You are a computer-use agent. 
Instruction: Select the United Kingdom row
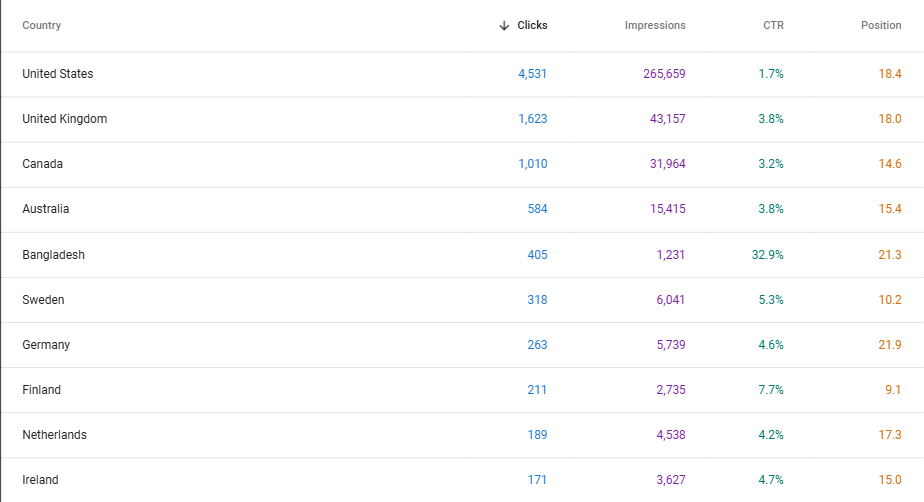[x=65, y=119]
